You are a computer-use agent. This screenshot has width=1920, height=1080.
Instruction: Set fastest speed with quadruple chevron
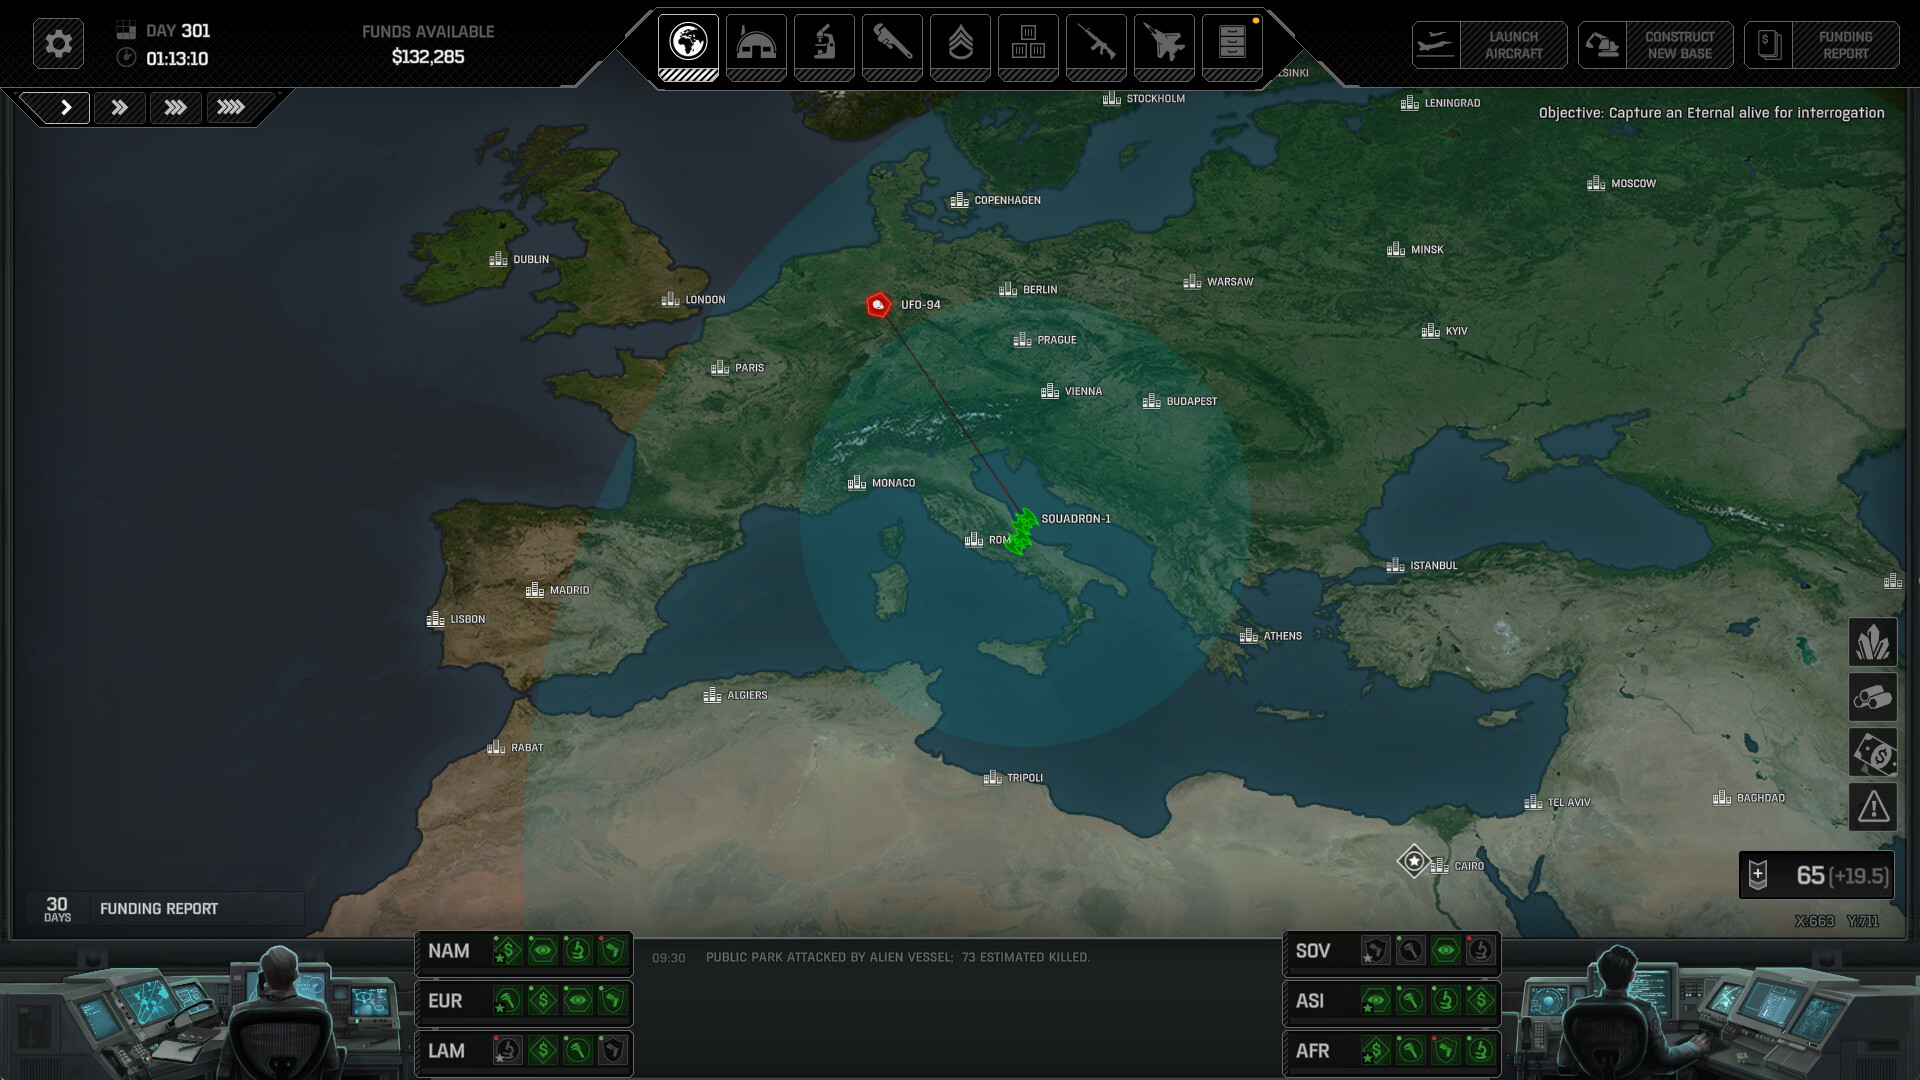(231, 107)
